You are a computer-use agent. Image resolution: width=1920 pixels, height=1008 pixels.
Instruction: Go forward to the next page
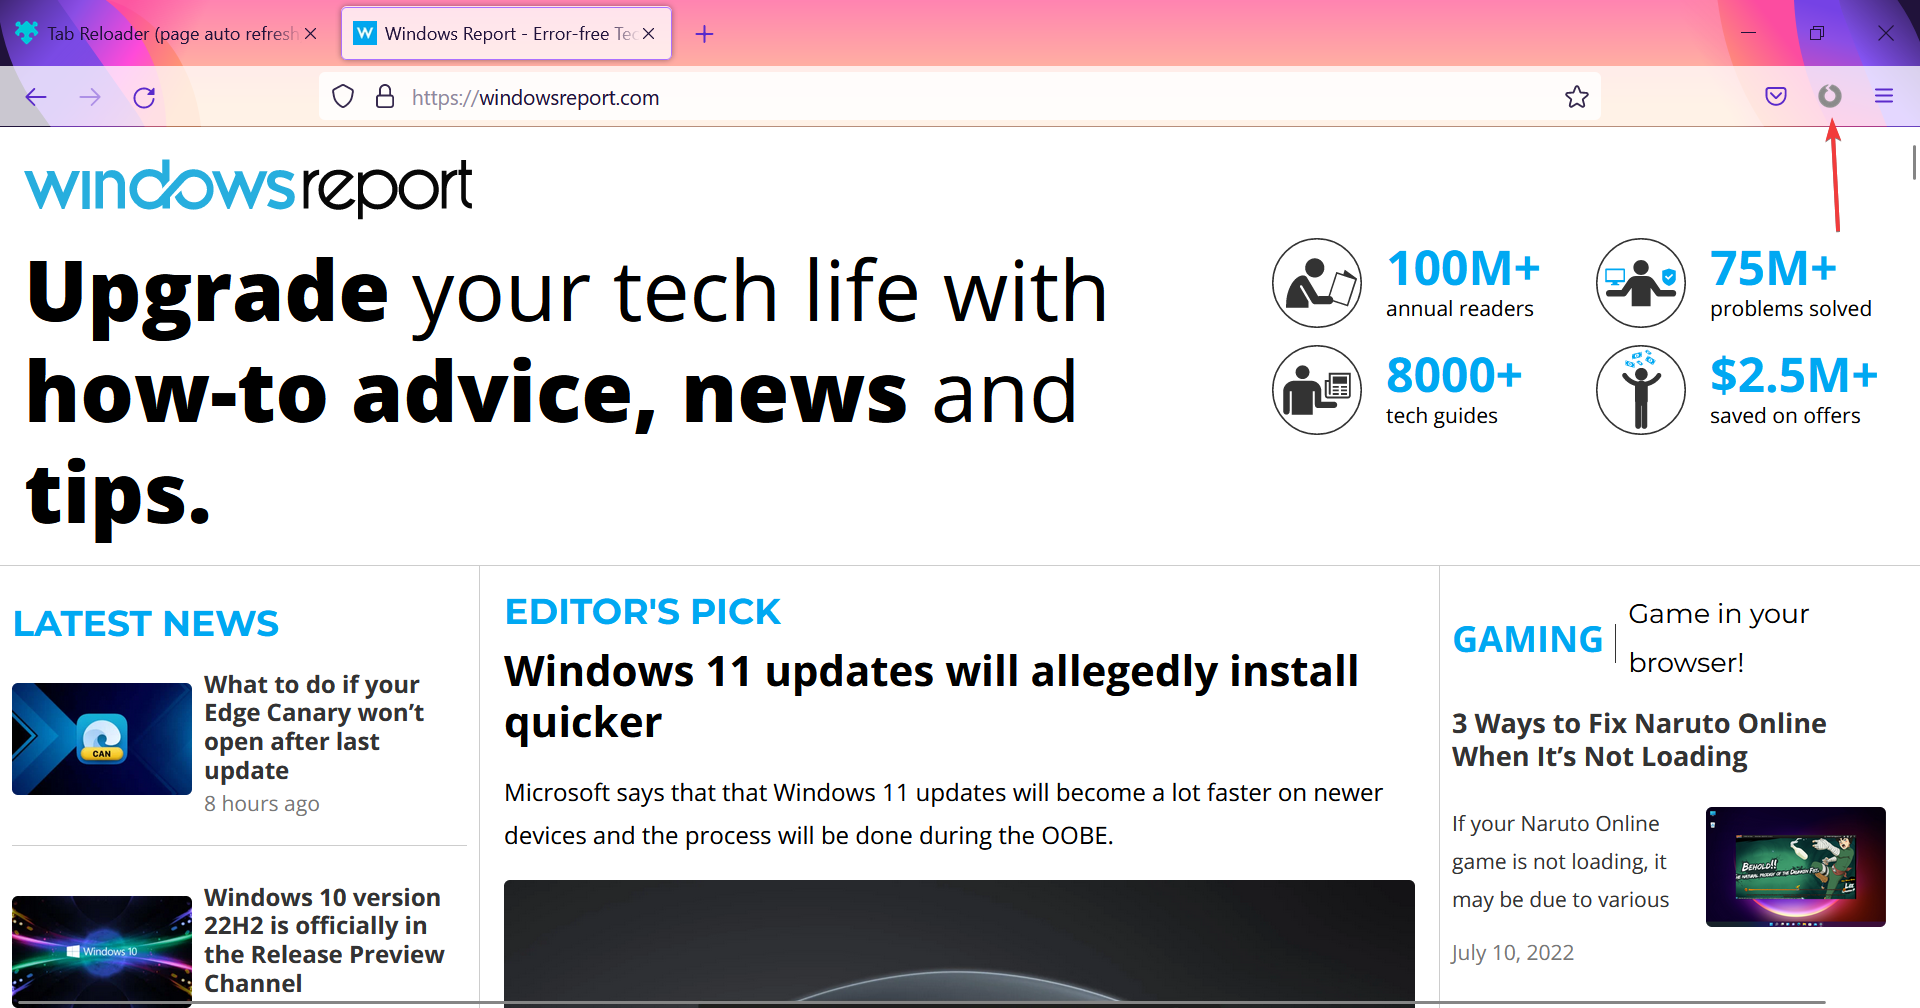tap(90, 96)
